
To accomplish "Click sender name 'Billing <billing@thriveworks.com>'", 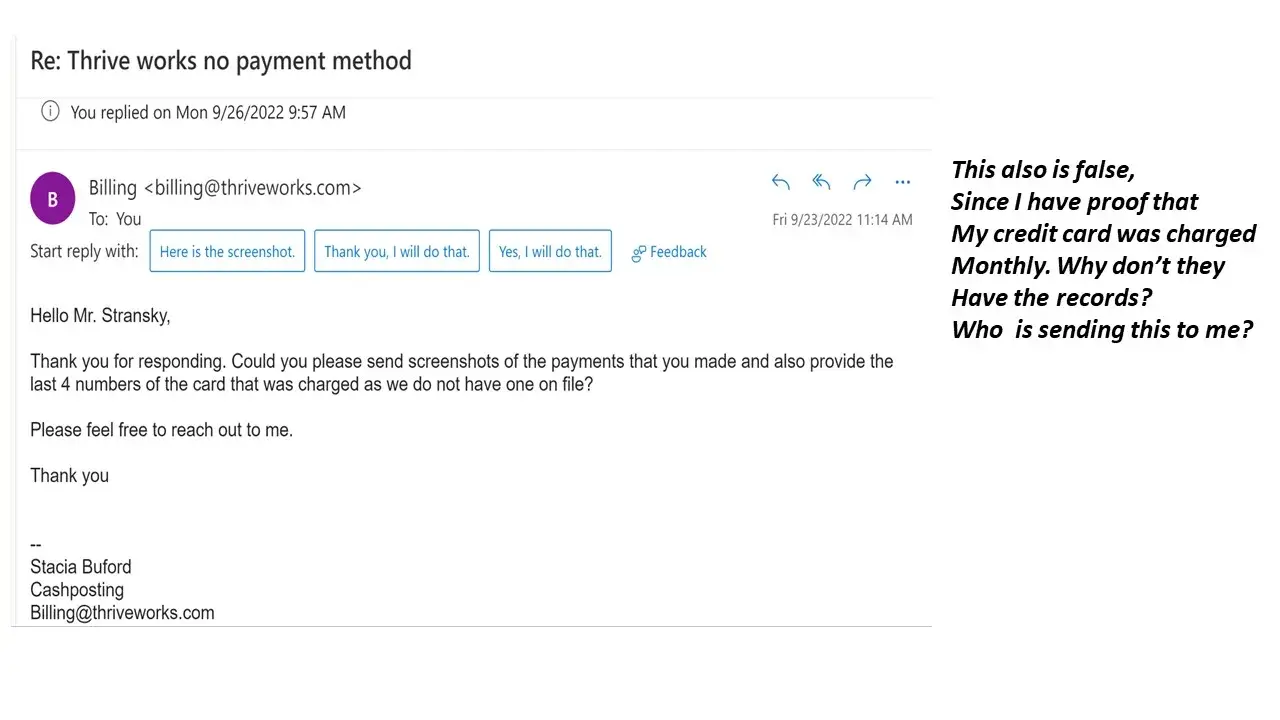I will (225, 187).
